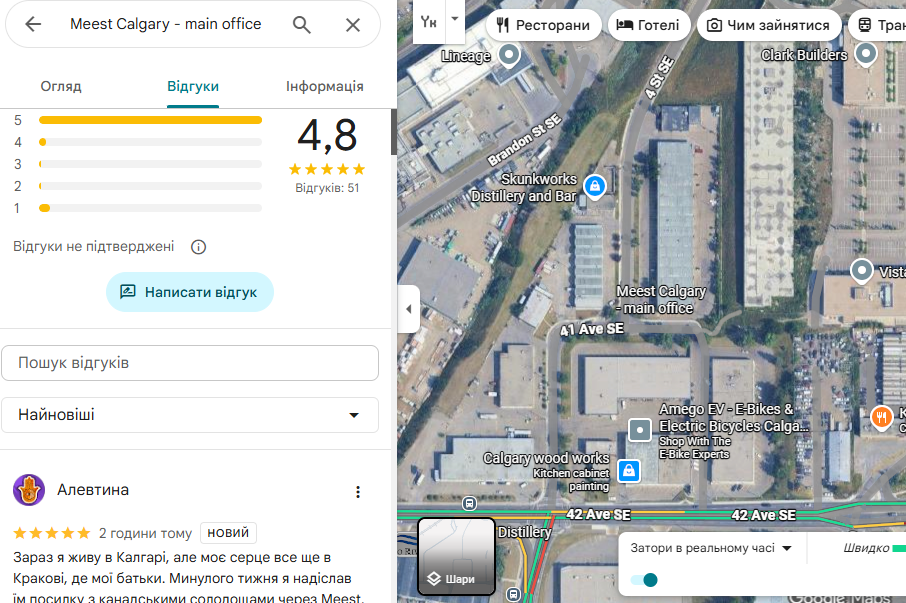
Task: Open Алевтина's profile avatar
Action: coord(29,490)
